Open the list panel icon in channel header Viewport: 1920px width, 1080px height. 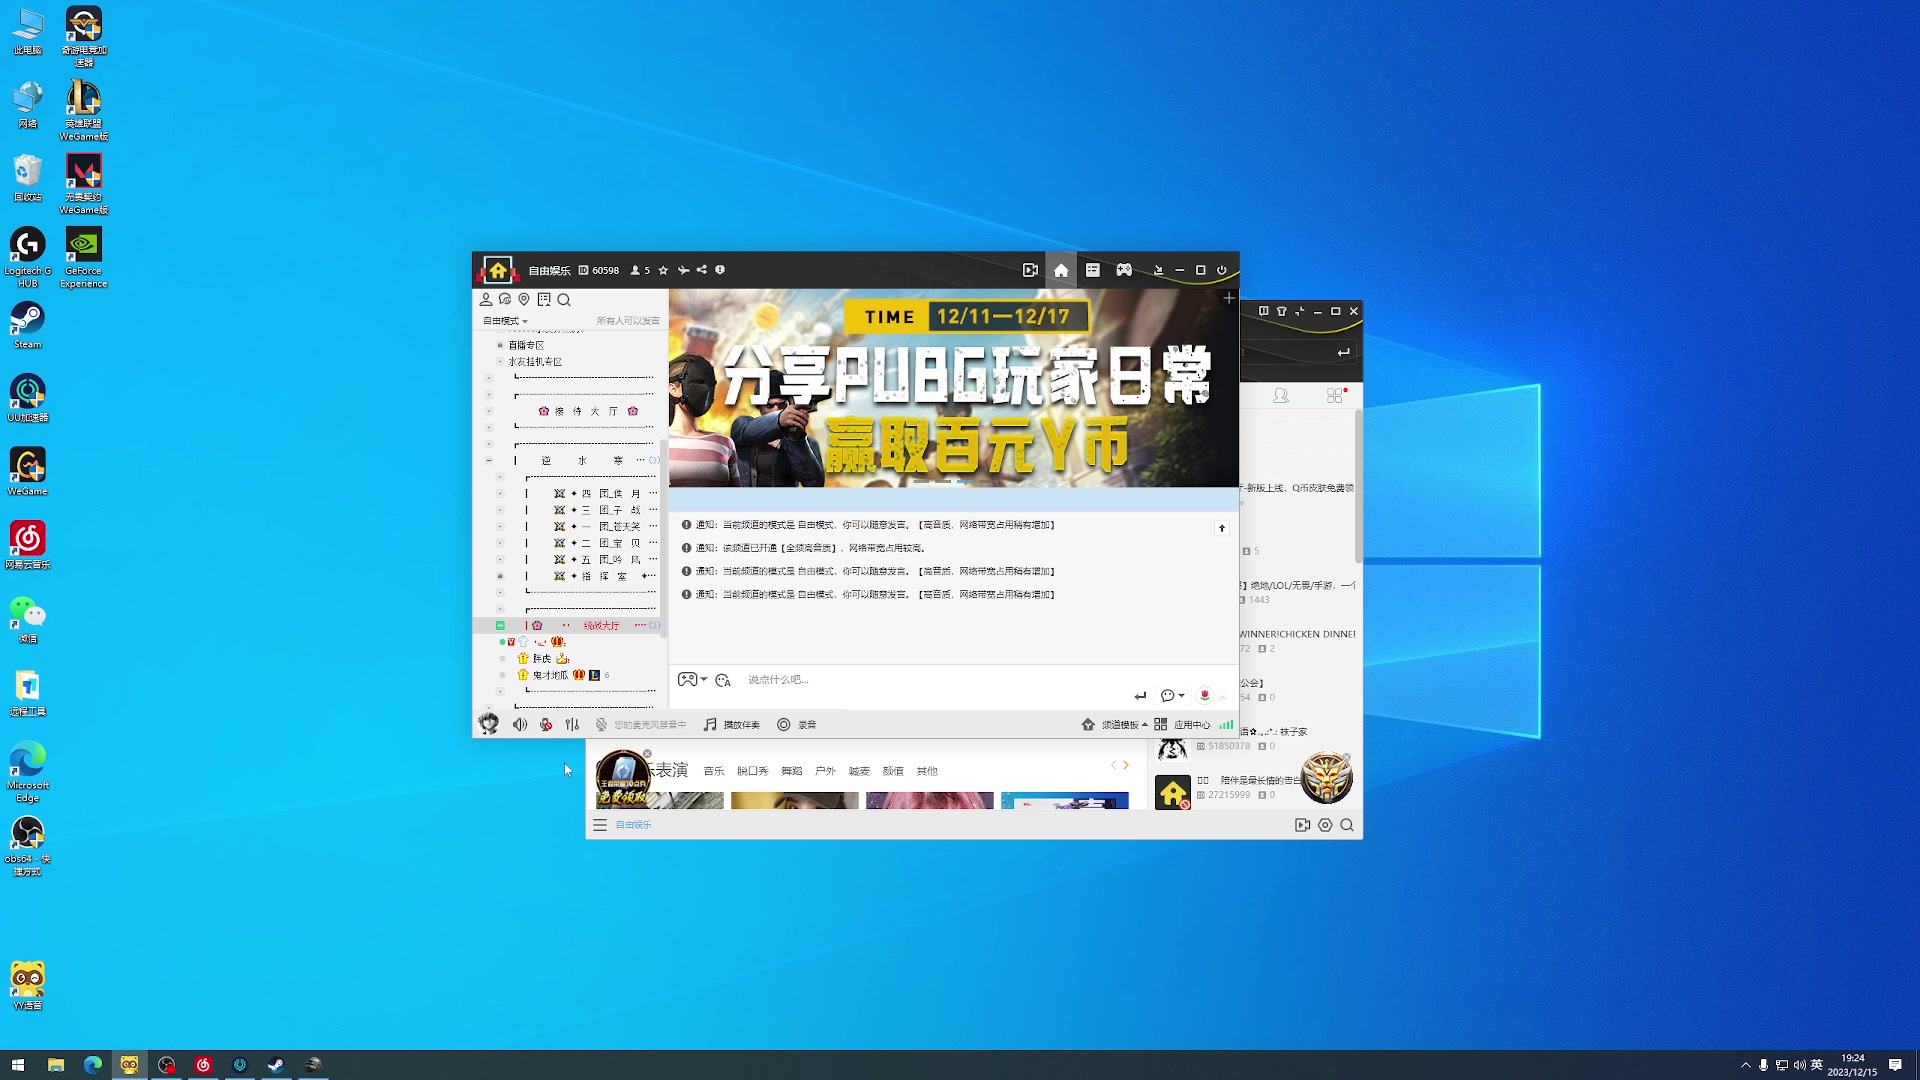pos(1093,270)
